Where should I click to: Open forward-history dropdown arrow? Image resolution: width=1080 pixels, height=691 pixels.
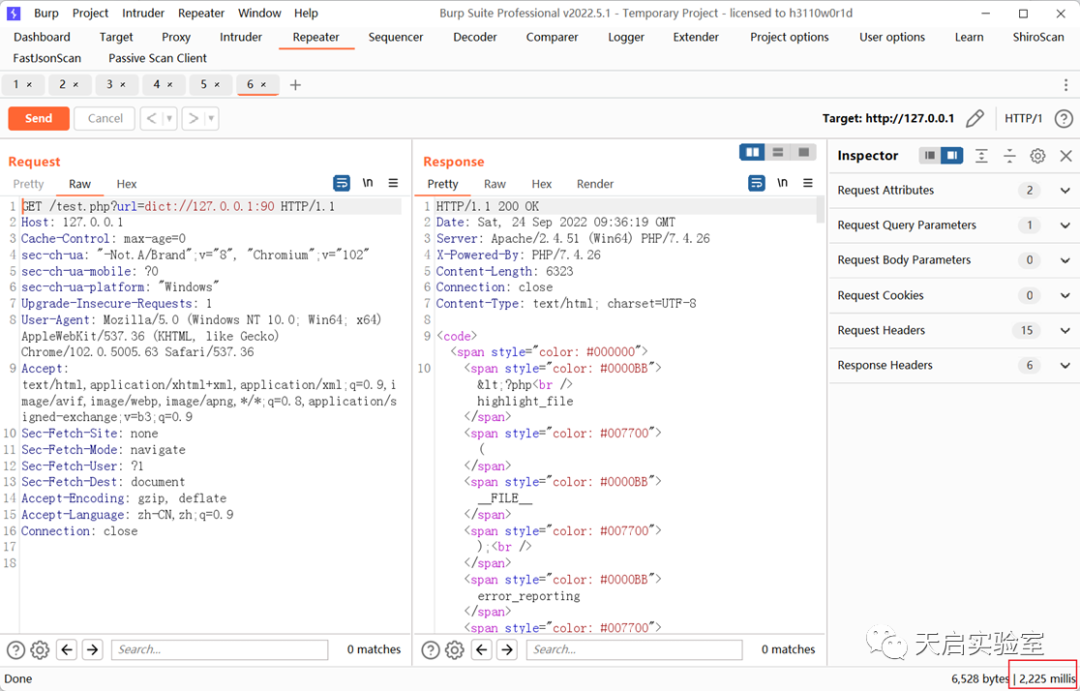tap(211, 118)
